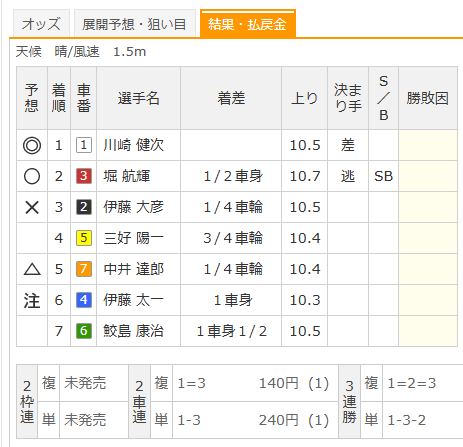Click the 逃 winning move cell

tap(348, 176)
